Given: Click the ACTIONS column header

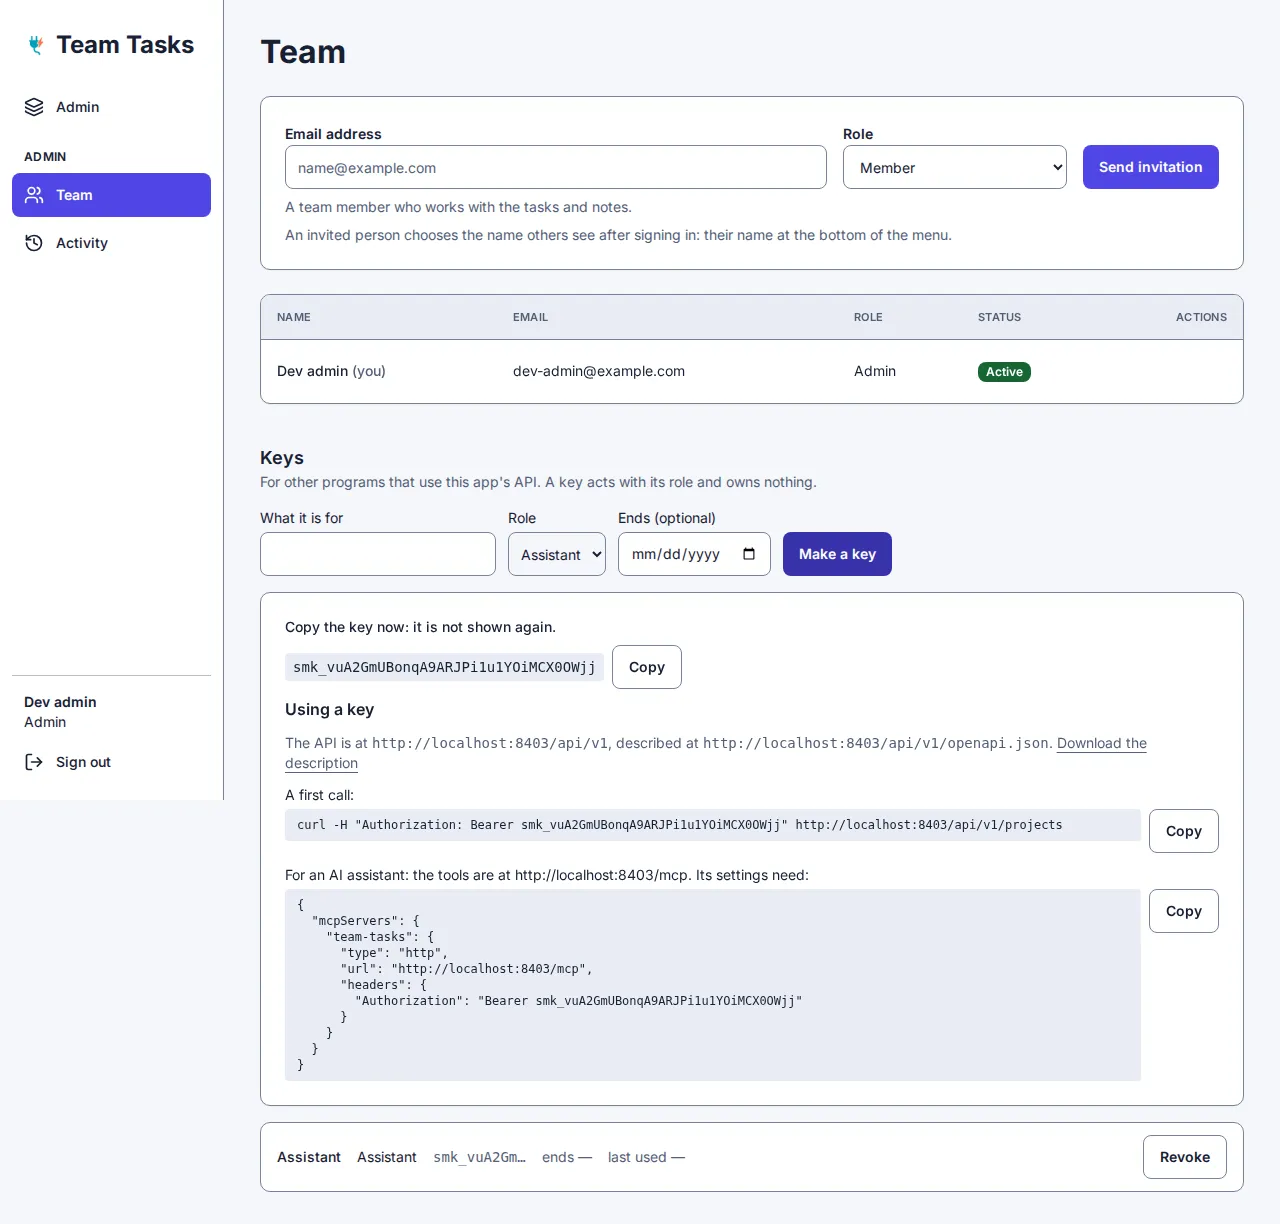Looking at the screenshot, I should click(1201, 317).
